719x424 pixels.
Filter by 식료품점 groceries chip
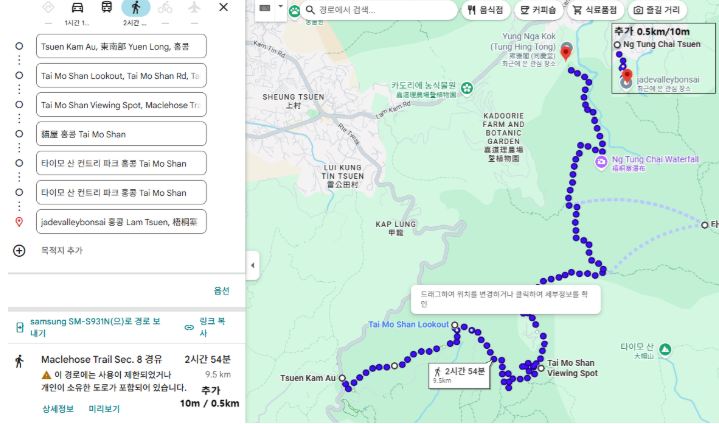[x=595, y=10]
